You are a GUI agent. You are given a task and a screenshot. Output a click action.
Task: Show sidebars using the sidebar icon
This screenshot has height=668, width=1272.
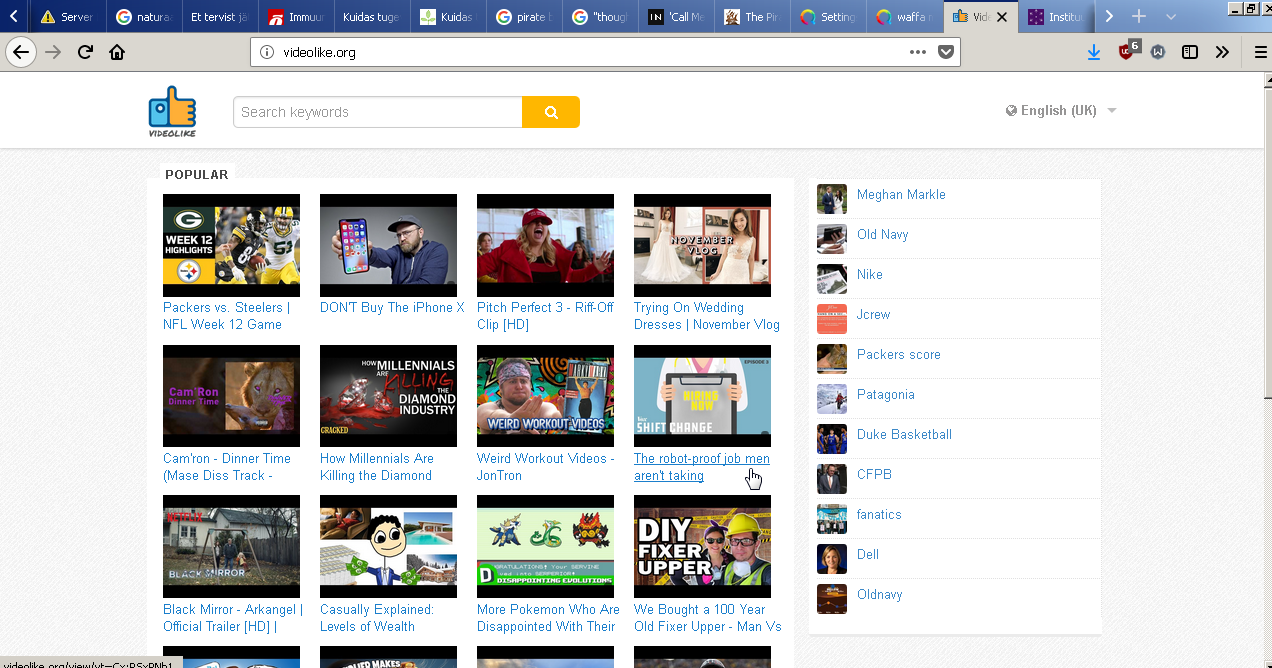[x=1189, y=52]
